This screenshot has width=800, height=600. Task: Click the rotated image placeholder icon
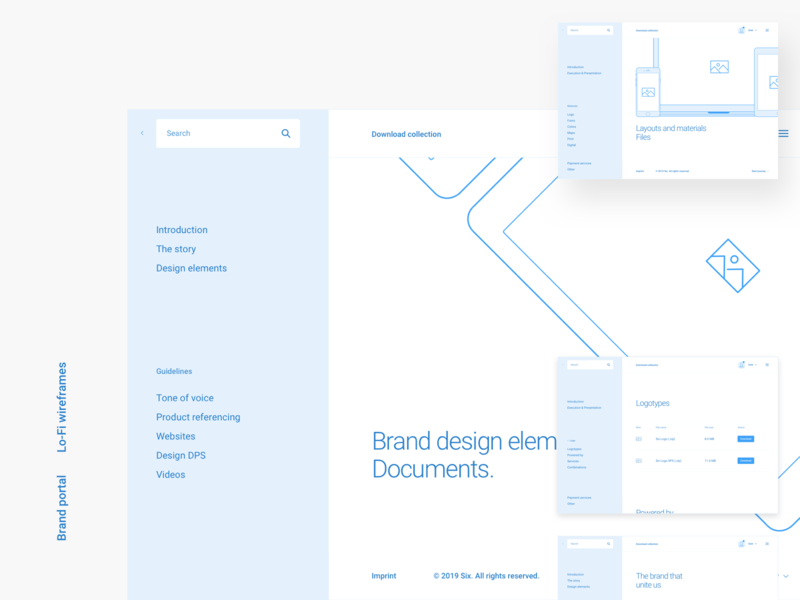[x=733, y=266]
